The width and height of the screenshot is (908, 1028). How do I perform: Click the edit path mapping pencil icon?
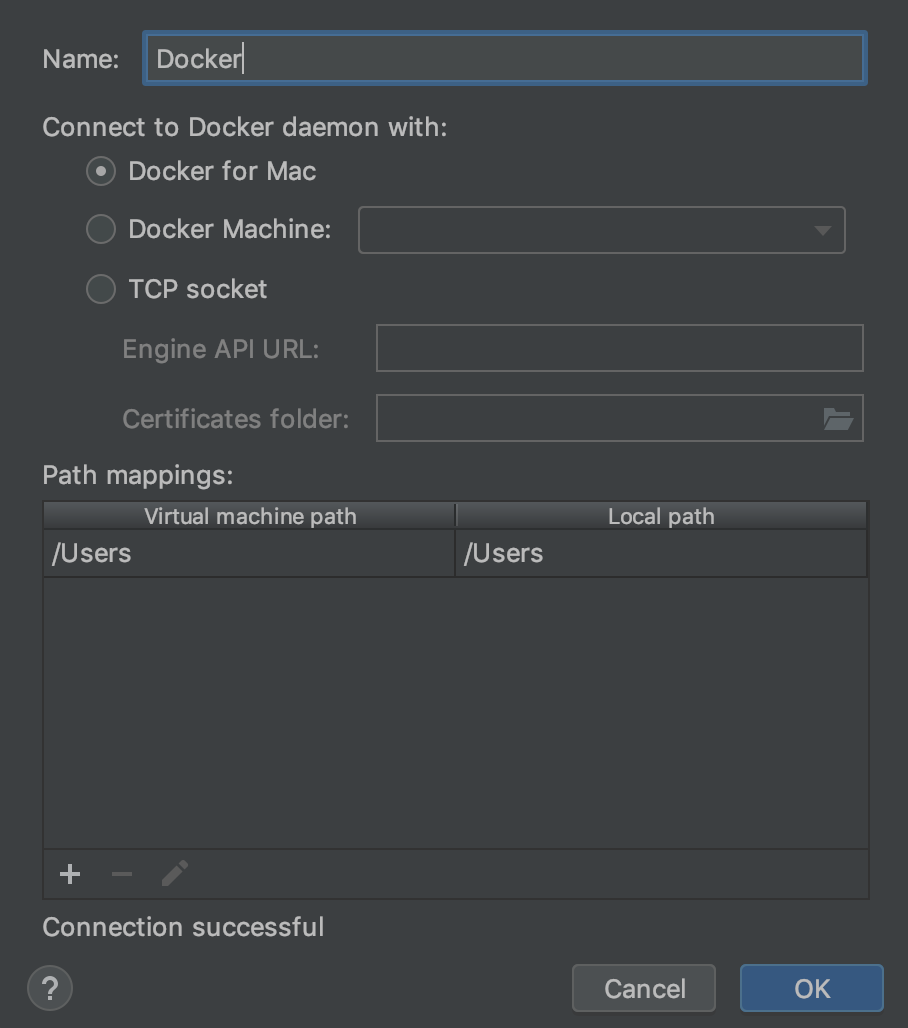tap(175, 874)
